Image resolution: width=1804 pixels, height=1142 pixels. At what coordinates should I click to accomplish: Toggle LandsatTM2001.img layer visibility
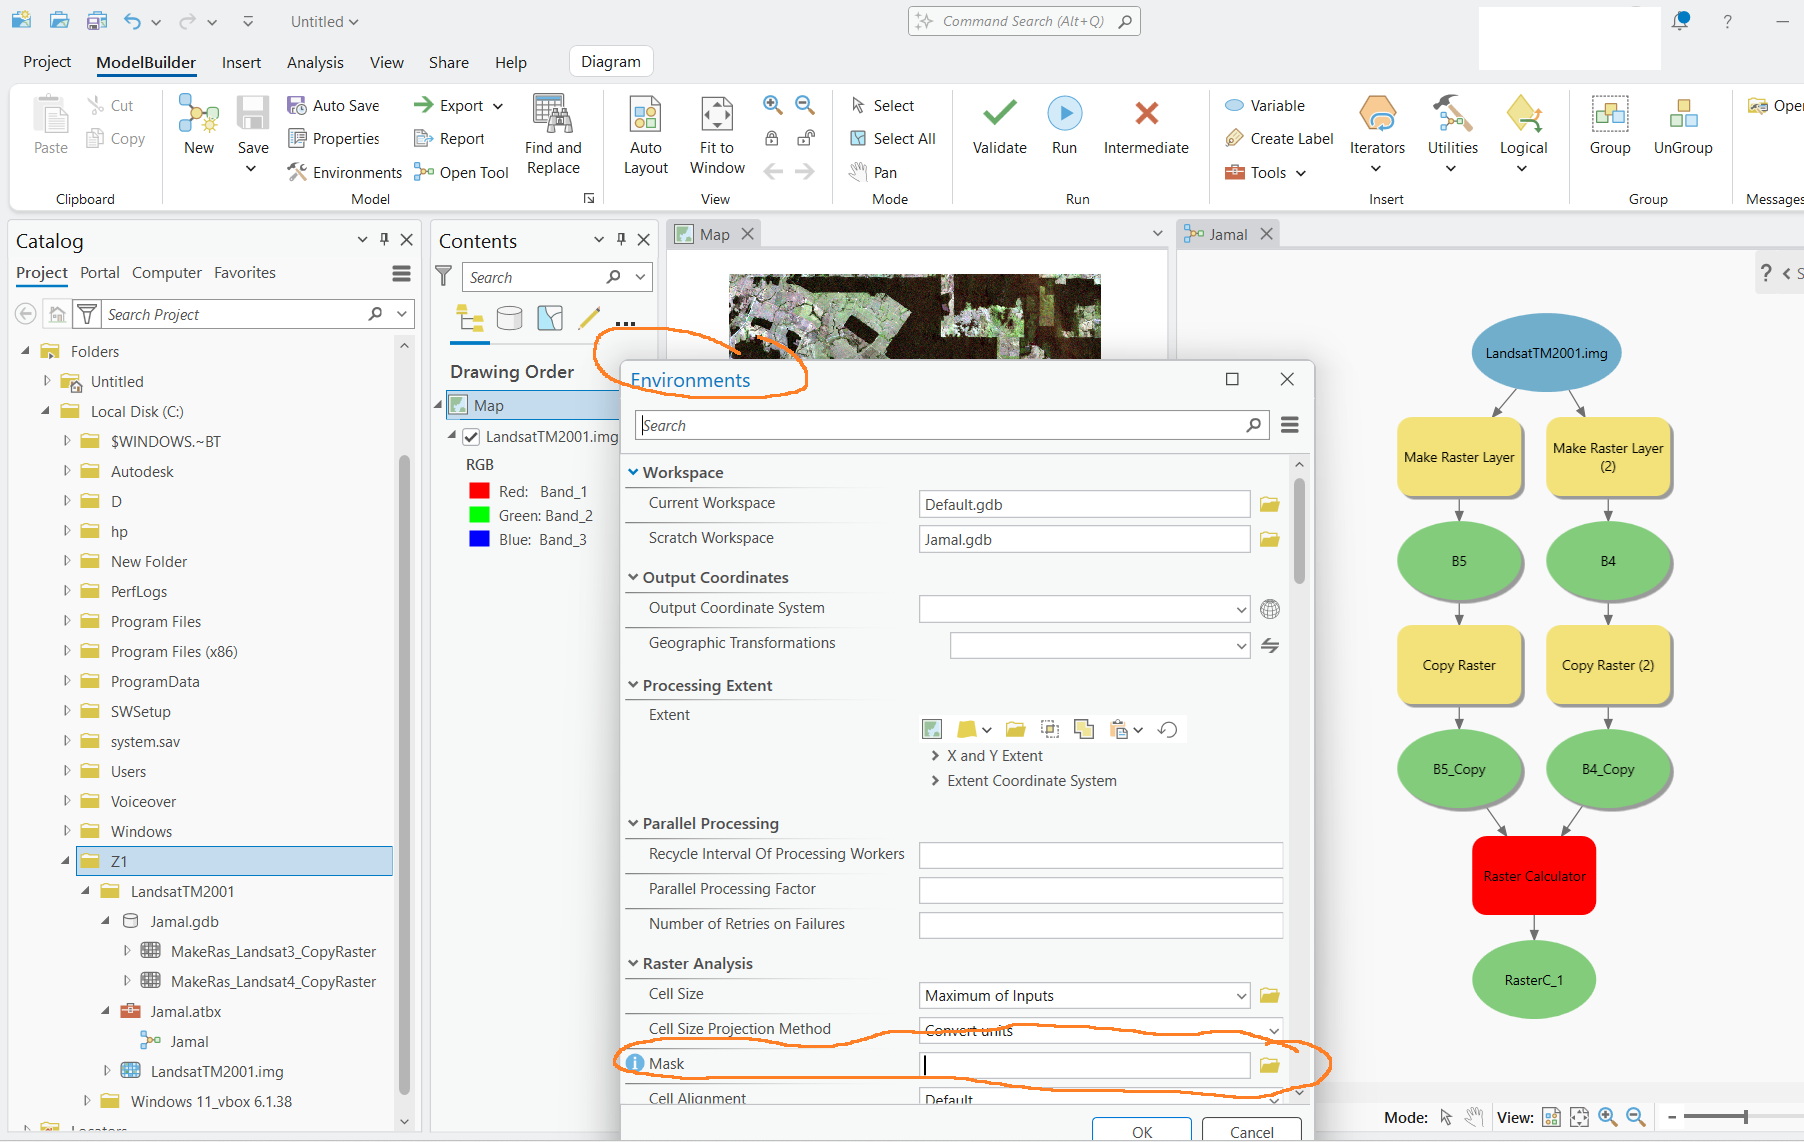tap(470, 436)
